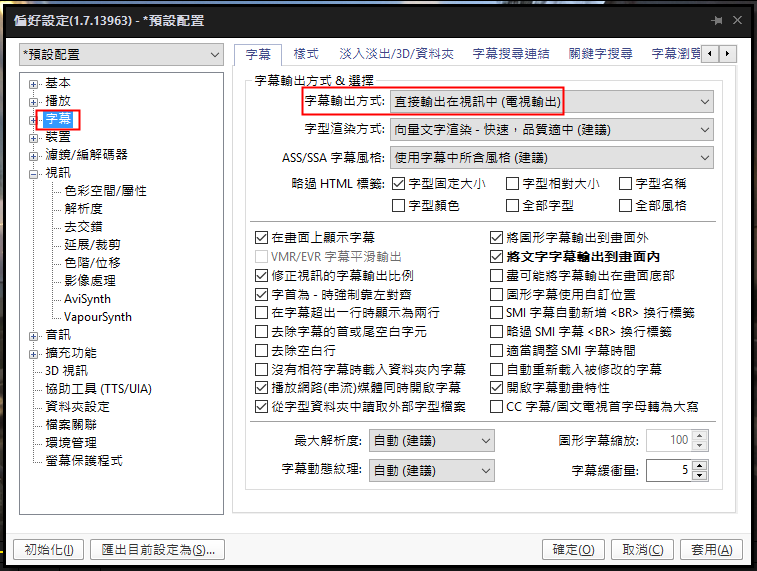
Task: Enable 全部字型 checkbox
Action: tap(512, 206)
